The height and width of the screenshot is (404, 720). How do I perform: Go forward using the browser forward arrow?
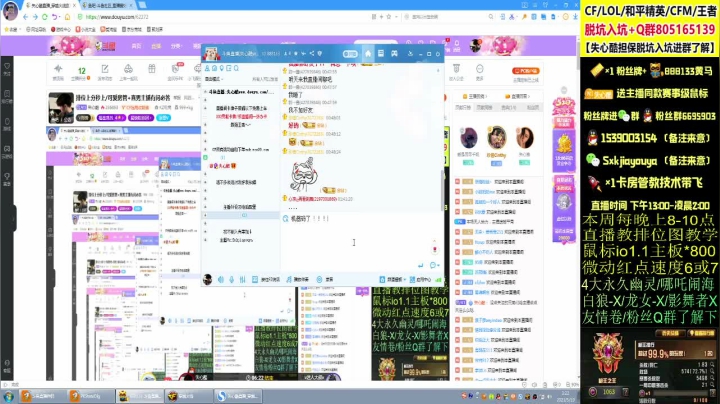point(35,17)
